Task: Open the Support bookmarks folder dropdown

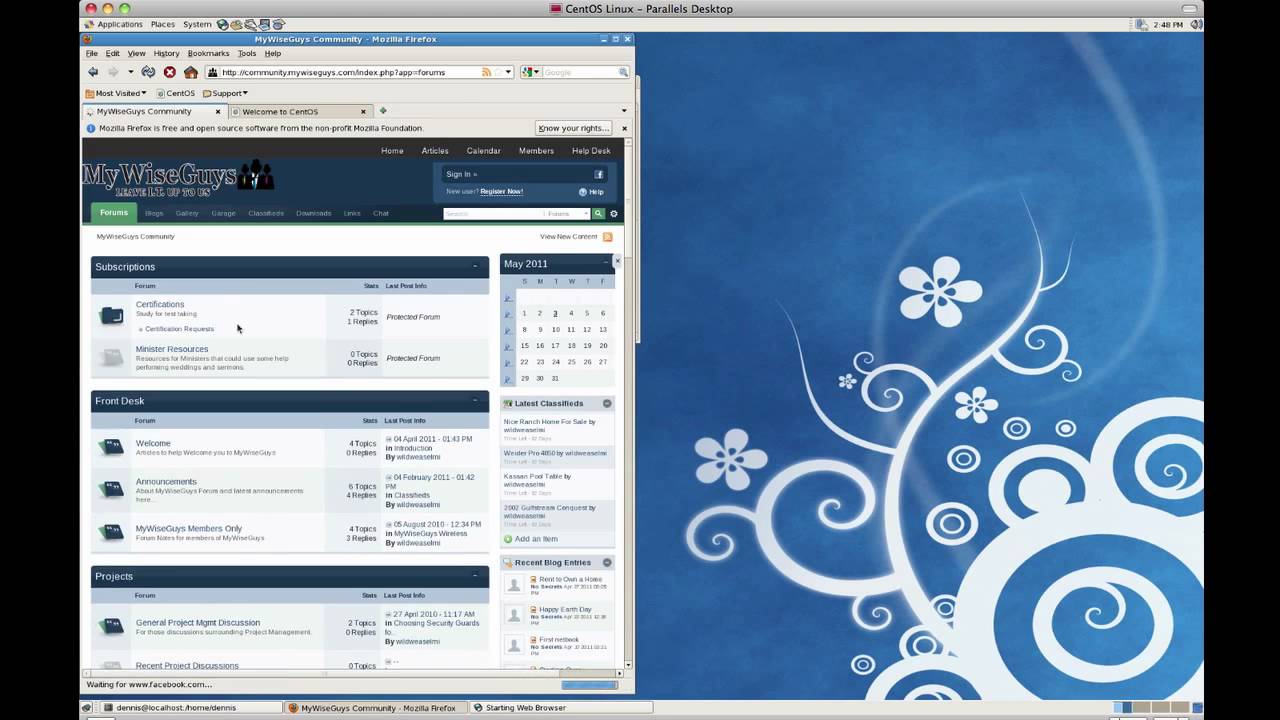Action: coord(225,93)
